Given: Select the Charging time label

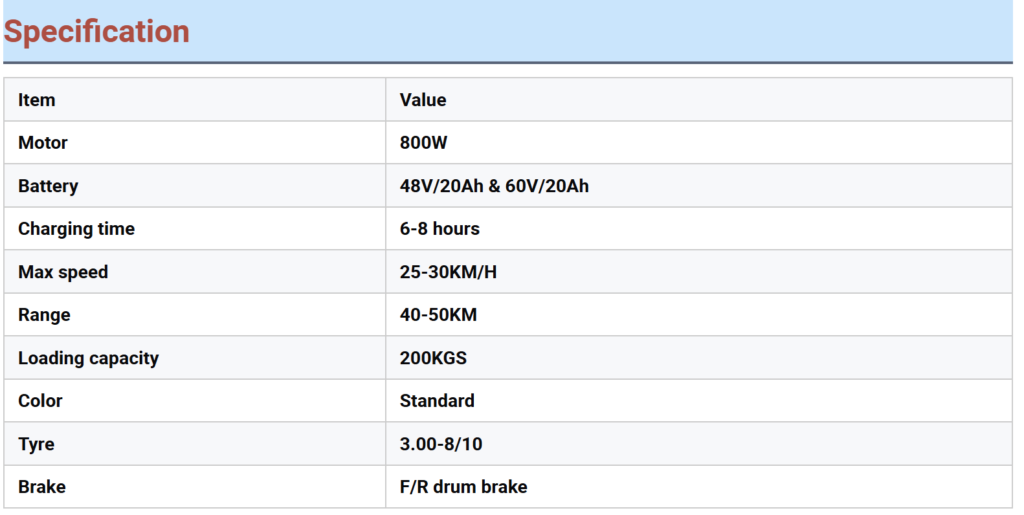Looking at the screenshot, I should pyautogui.click(x=76, y=229).
